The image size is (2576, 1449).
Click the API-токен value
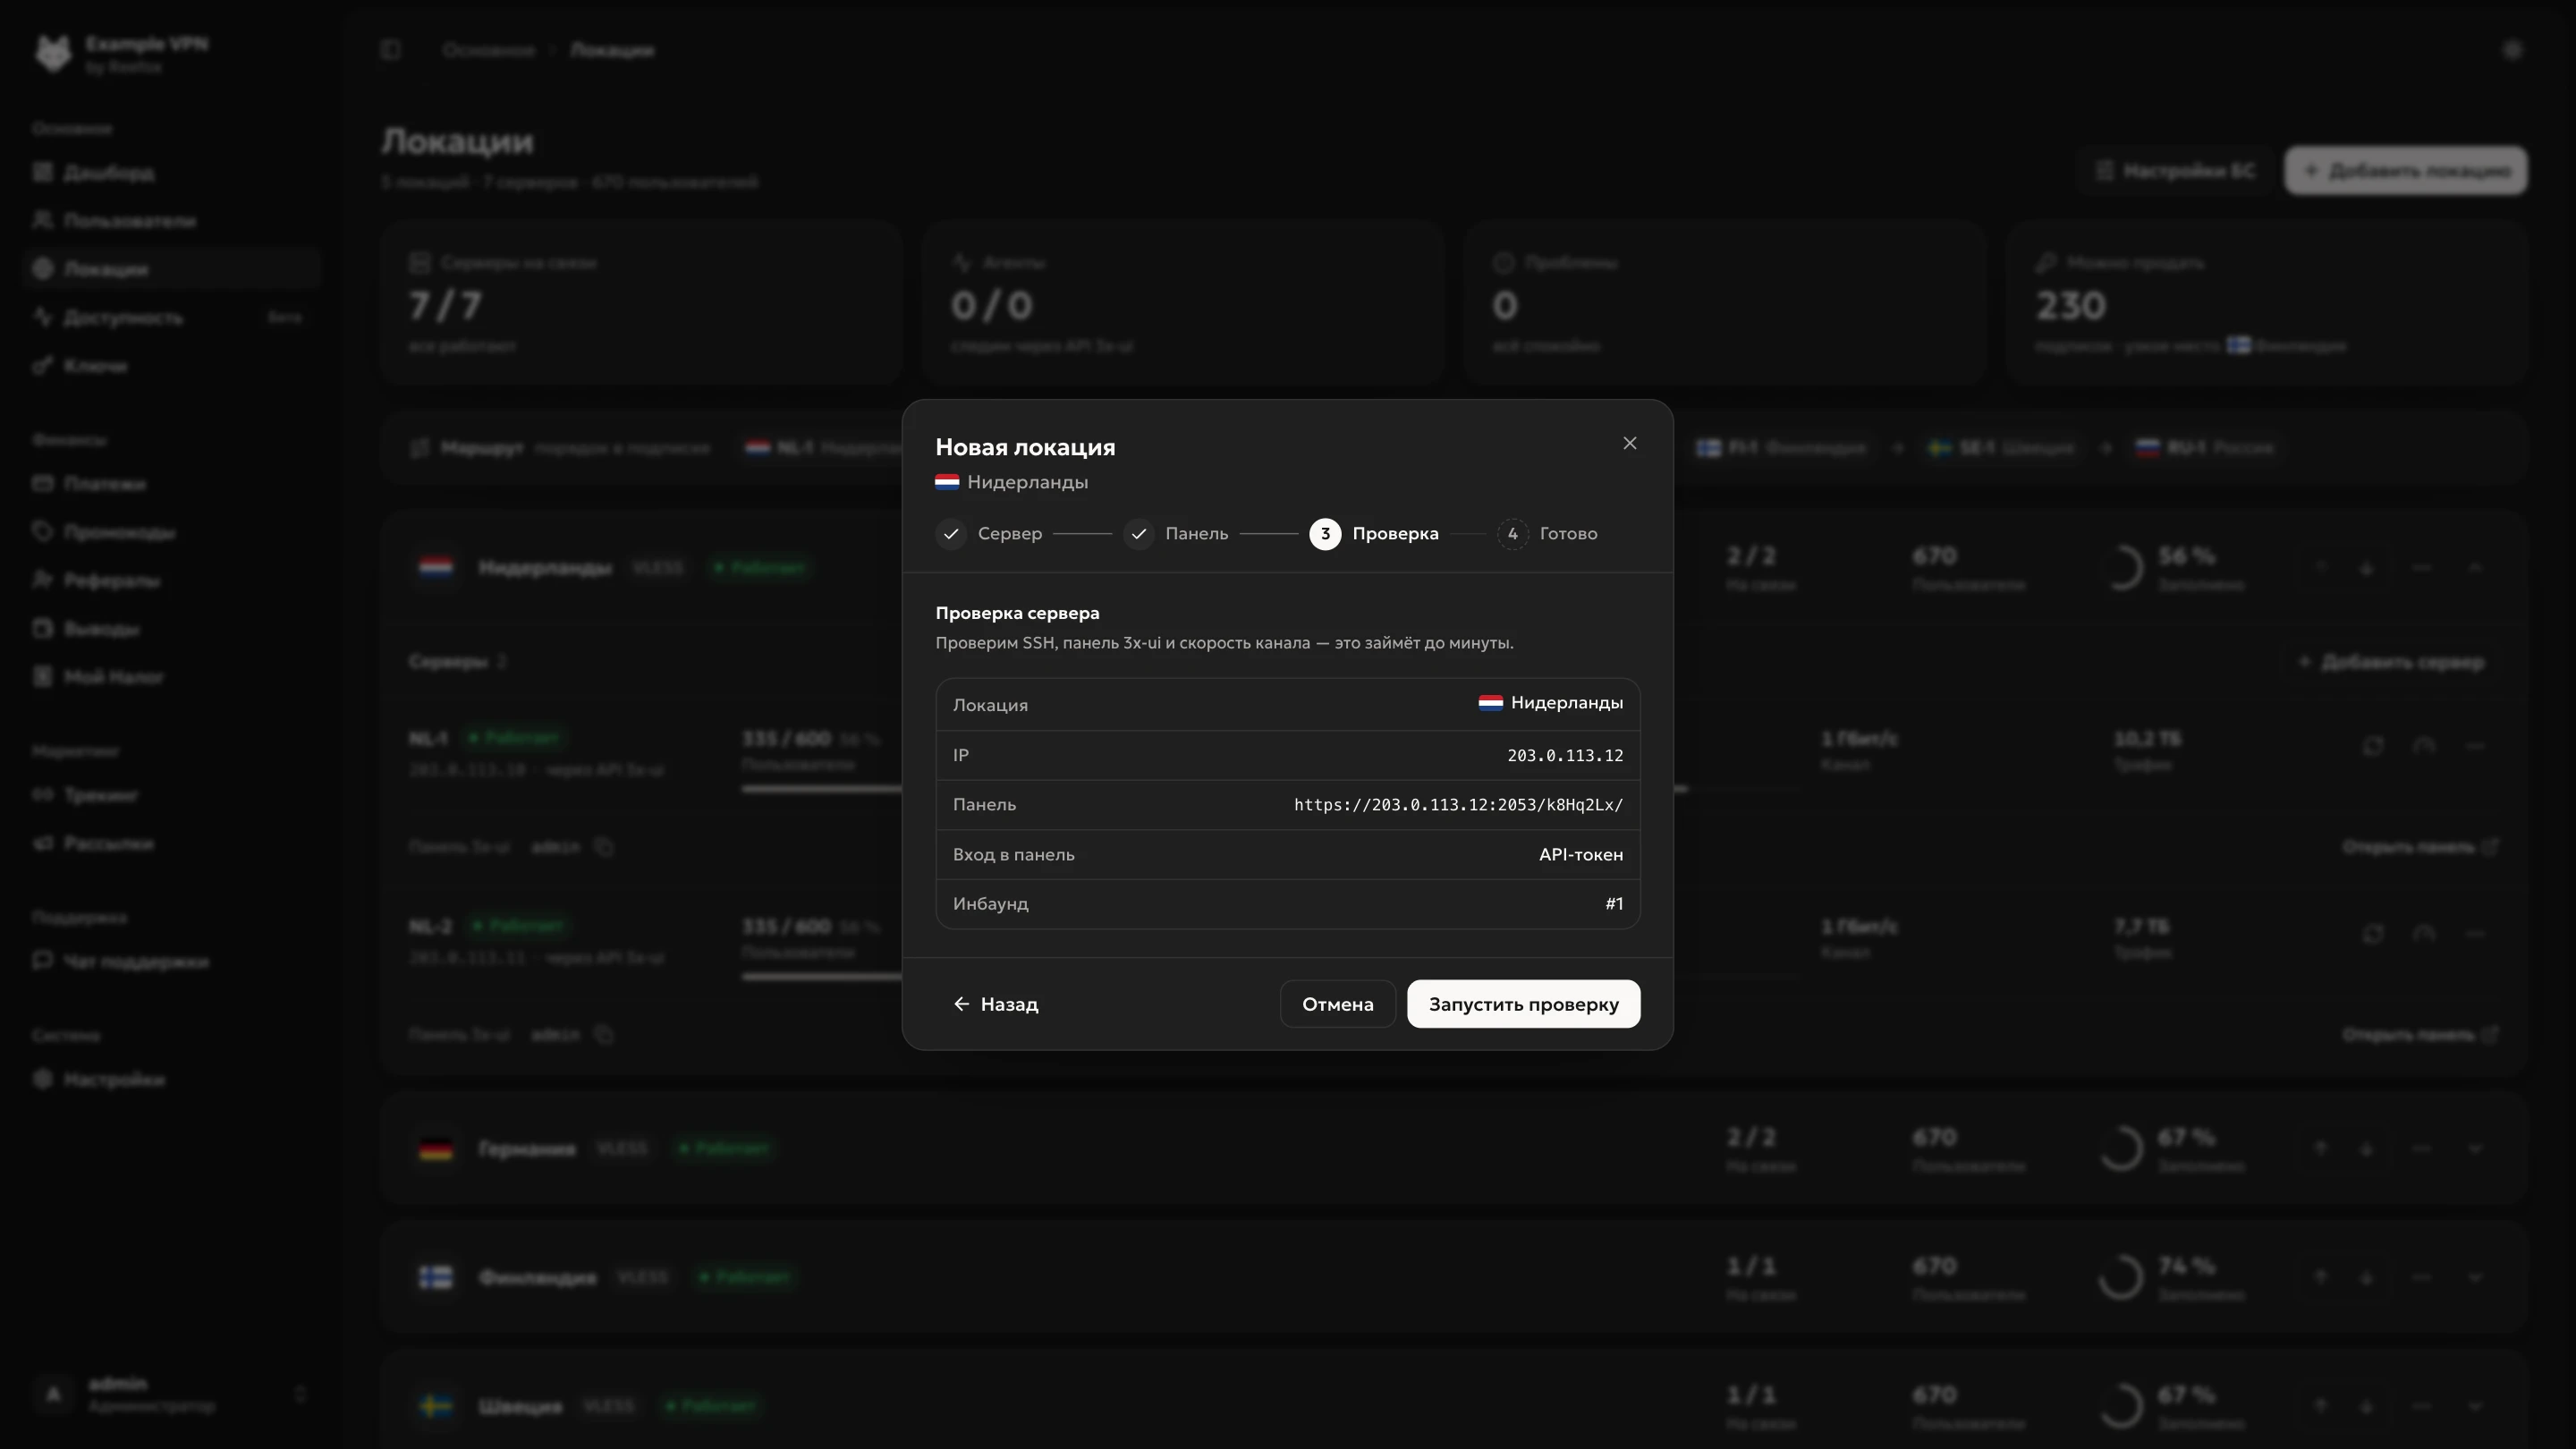(x=1580, y=855)
